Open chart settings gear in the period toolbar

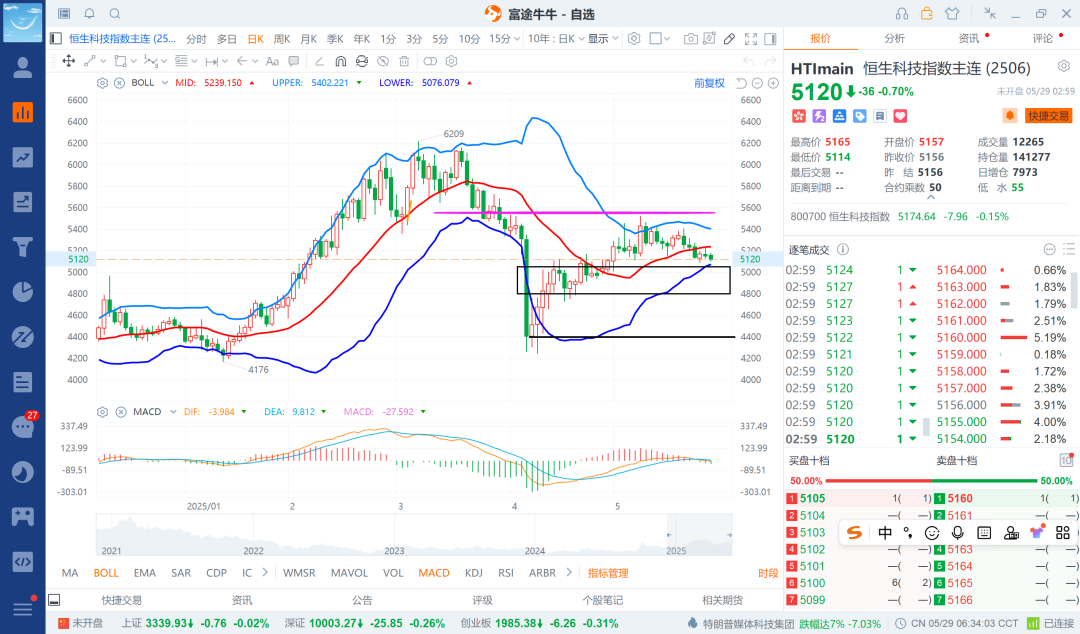tap(634, 39)
